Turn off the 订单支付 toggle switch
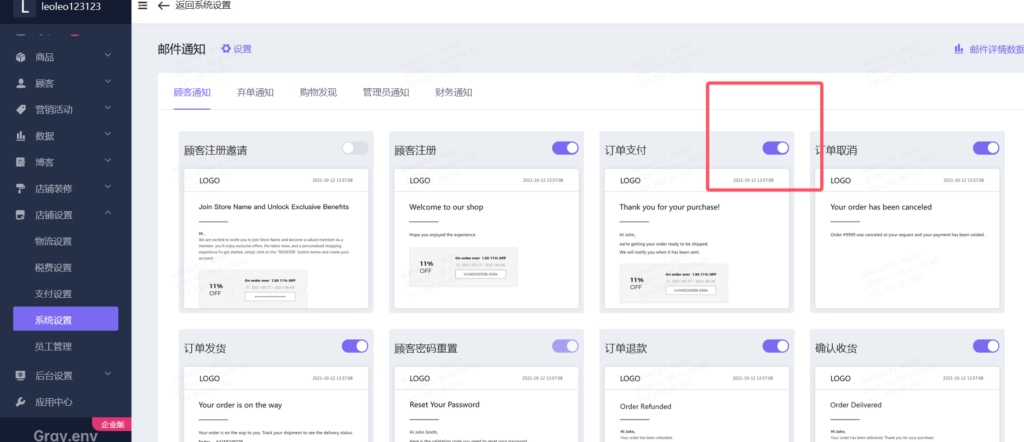Image resolution: width=1024 pixels, height=442 pixels. pyautogui.click(x=775, y=148)
